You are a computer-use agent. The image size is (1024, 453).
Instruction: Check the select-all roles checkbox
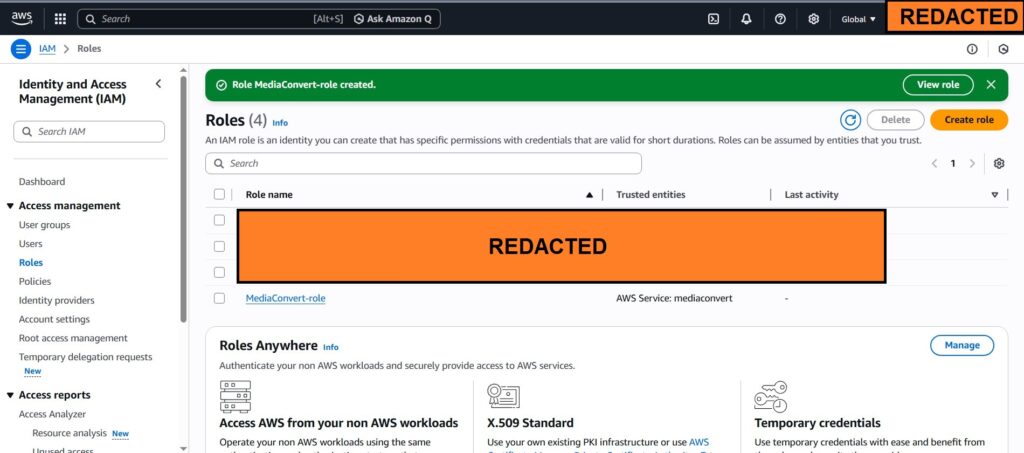220,195
